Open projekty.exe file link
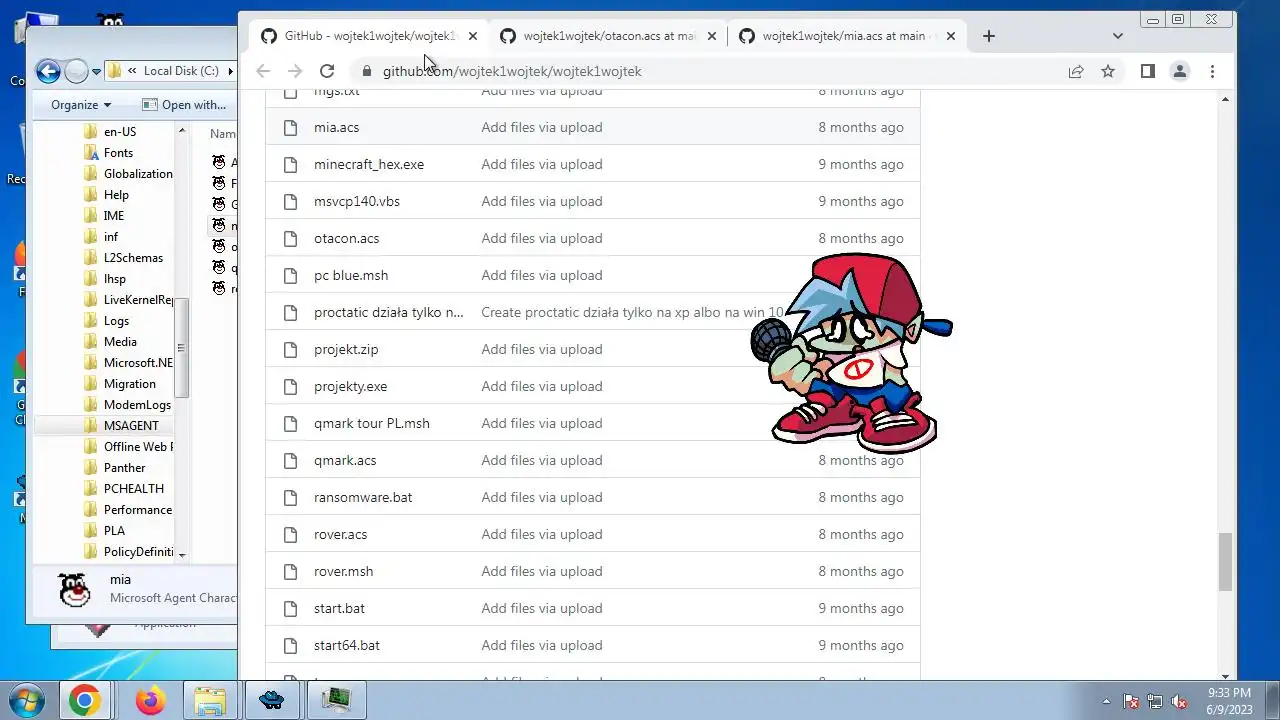Screen dimensions: 1280x720 click(350, 386)
